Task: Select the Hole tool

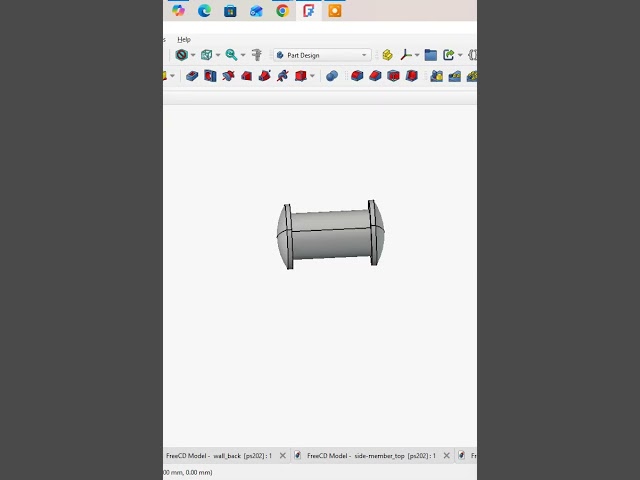Action: 210,76
